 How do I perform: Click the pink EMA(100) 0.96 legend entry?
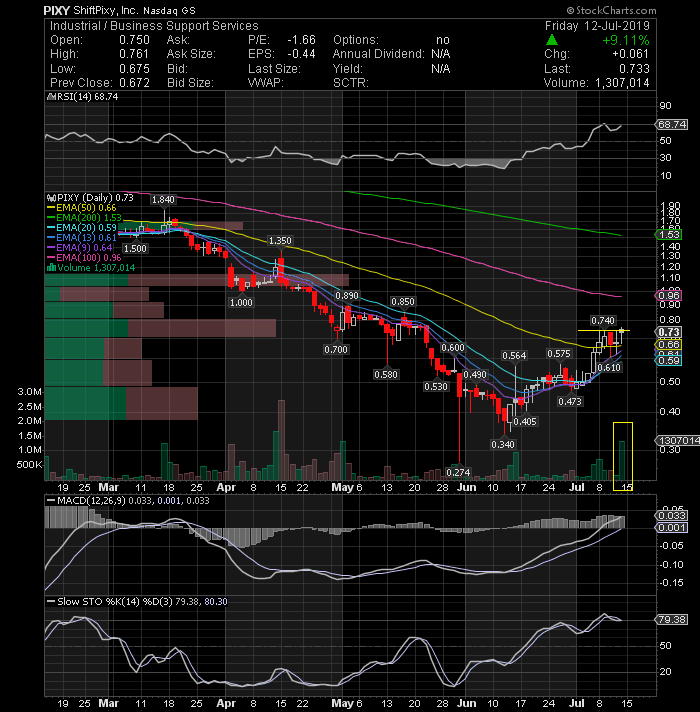[x=84, y=257]
